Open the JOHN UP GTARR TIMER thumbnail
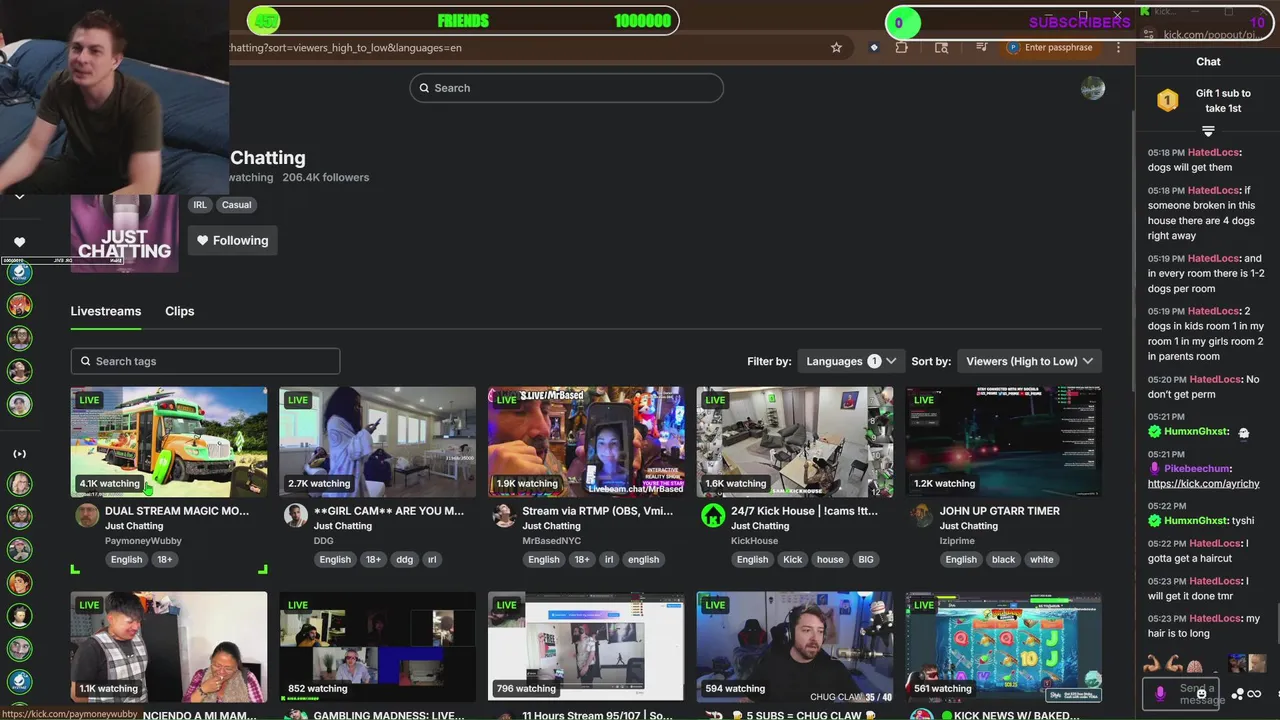 (1003, 442)
